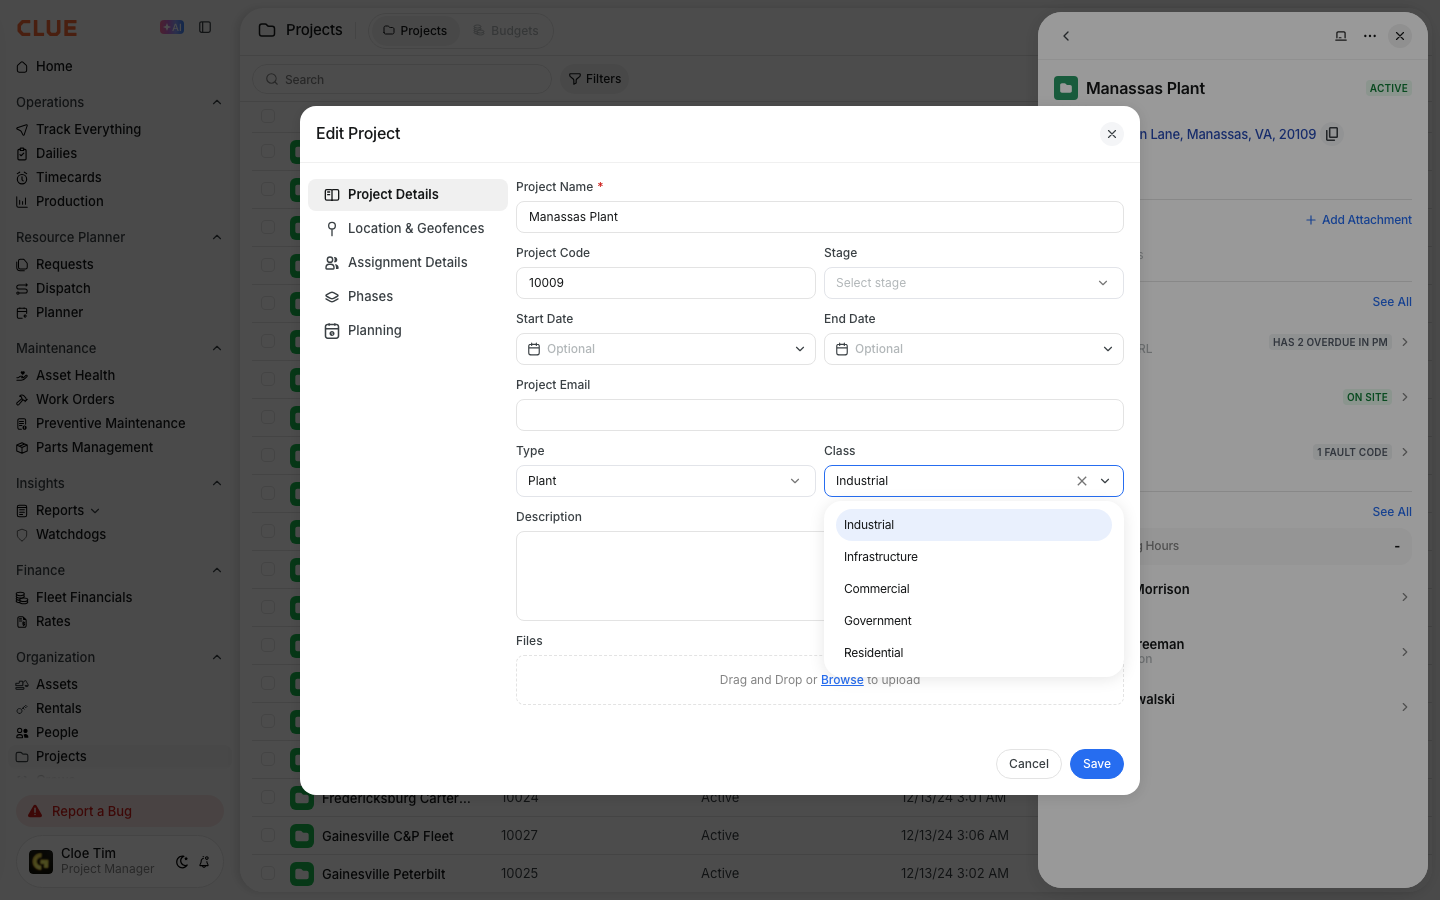
Task: Select Government class option
Action: tap(974, 621)
